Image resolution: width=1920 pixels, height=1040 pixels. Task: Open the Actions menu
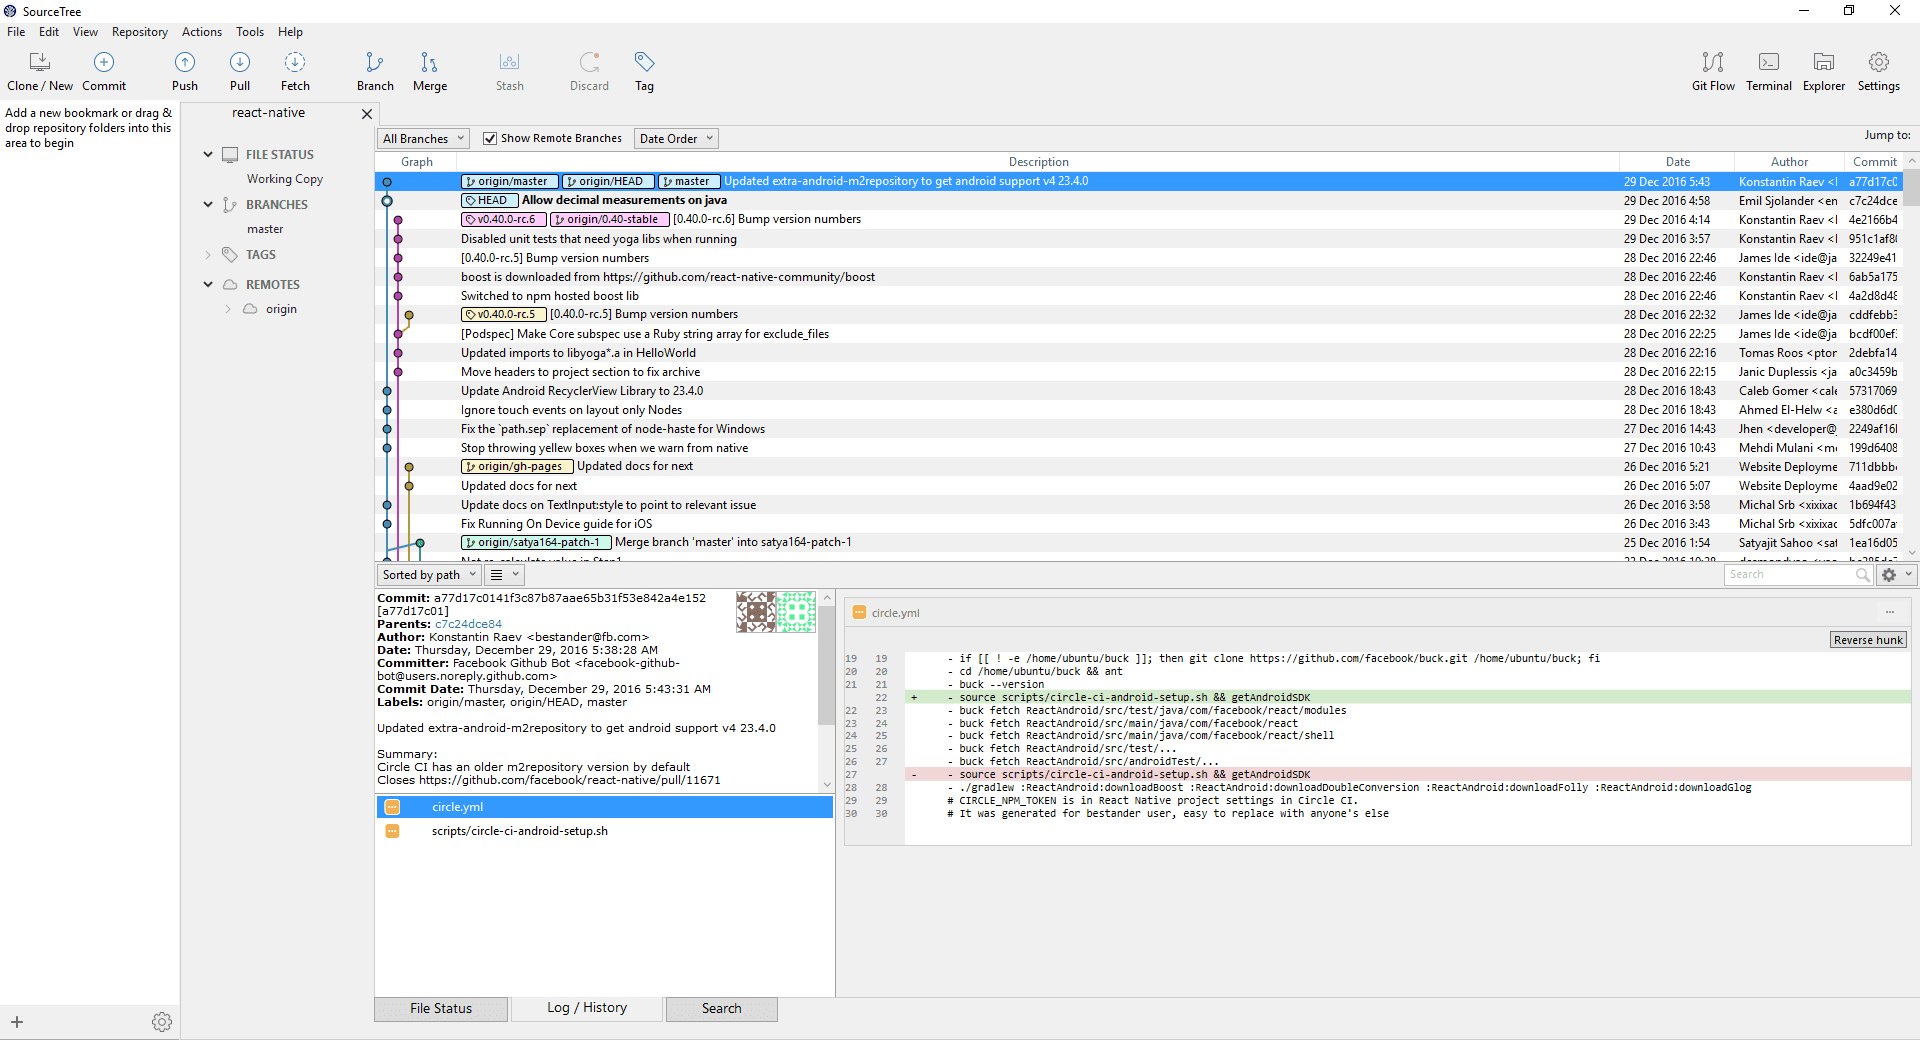point(202,32)
